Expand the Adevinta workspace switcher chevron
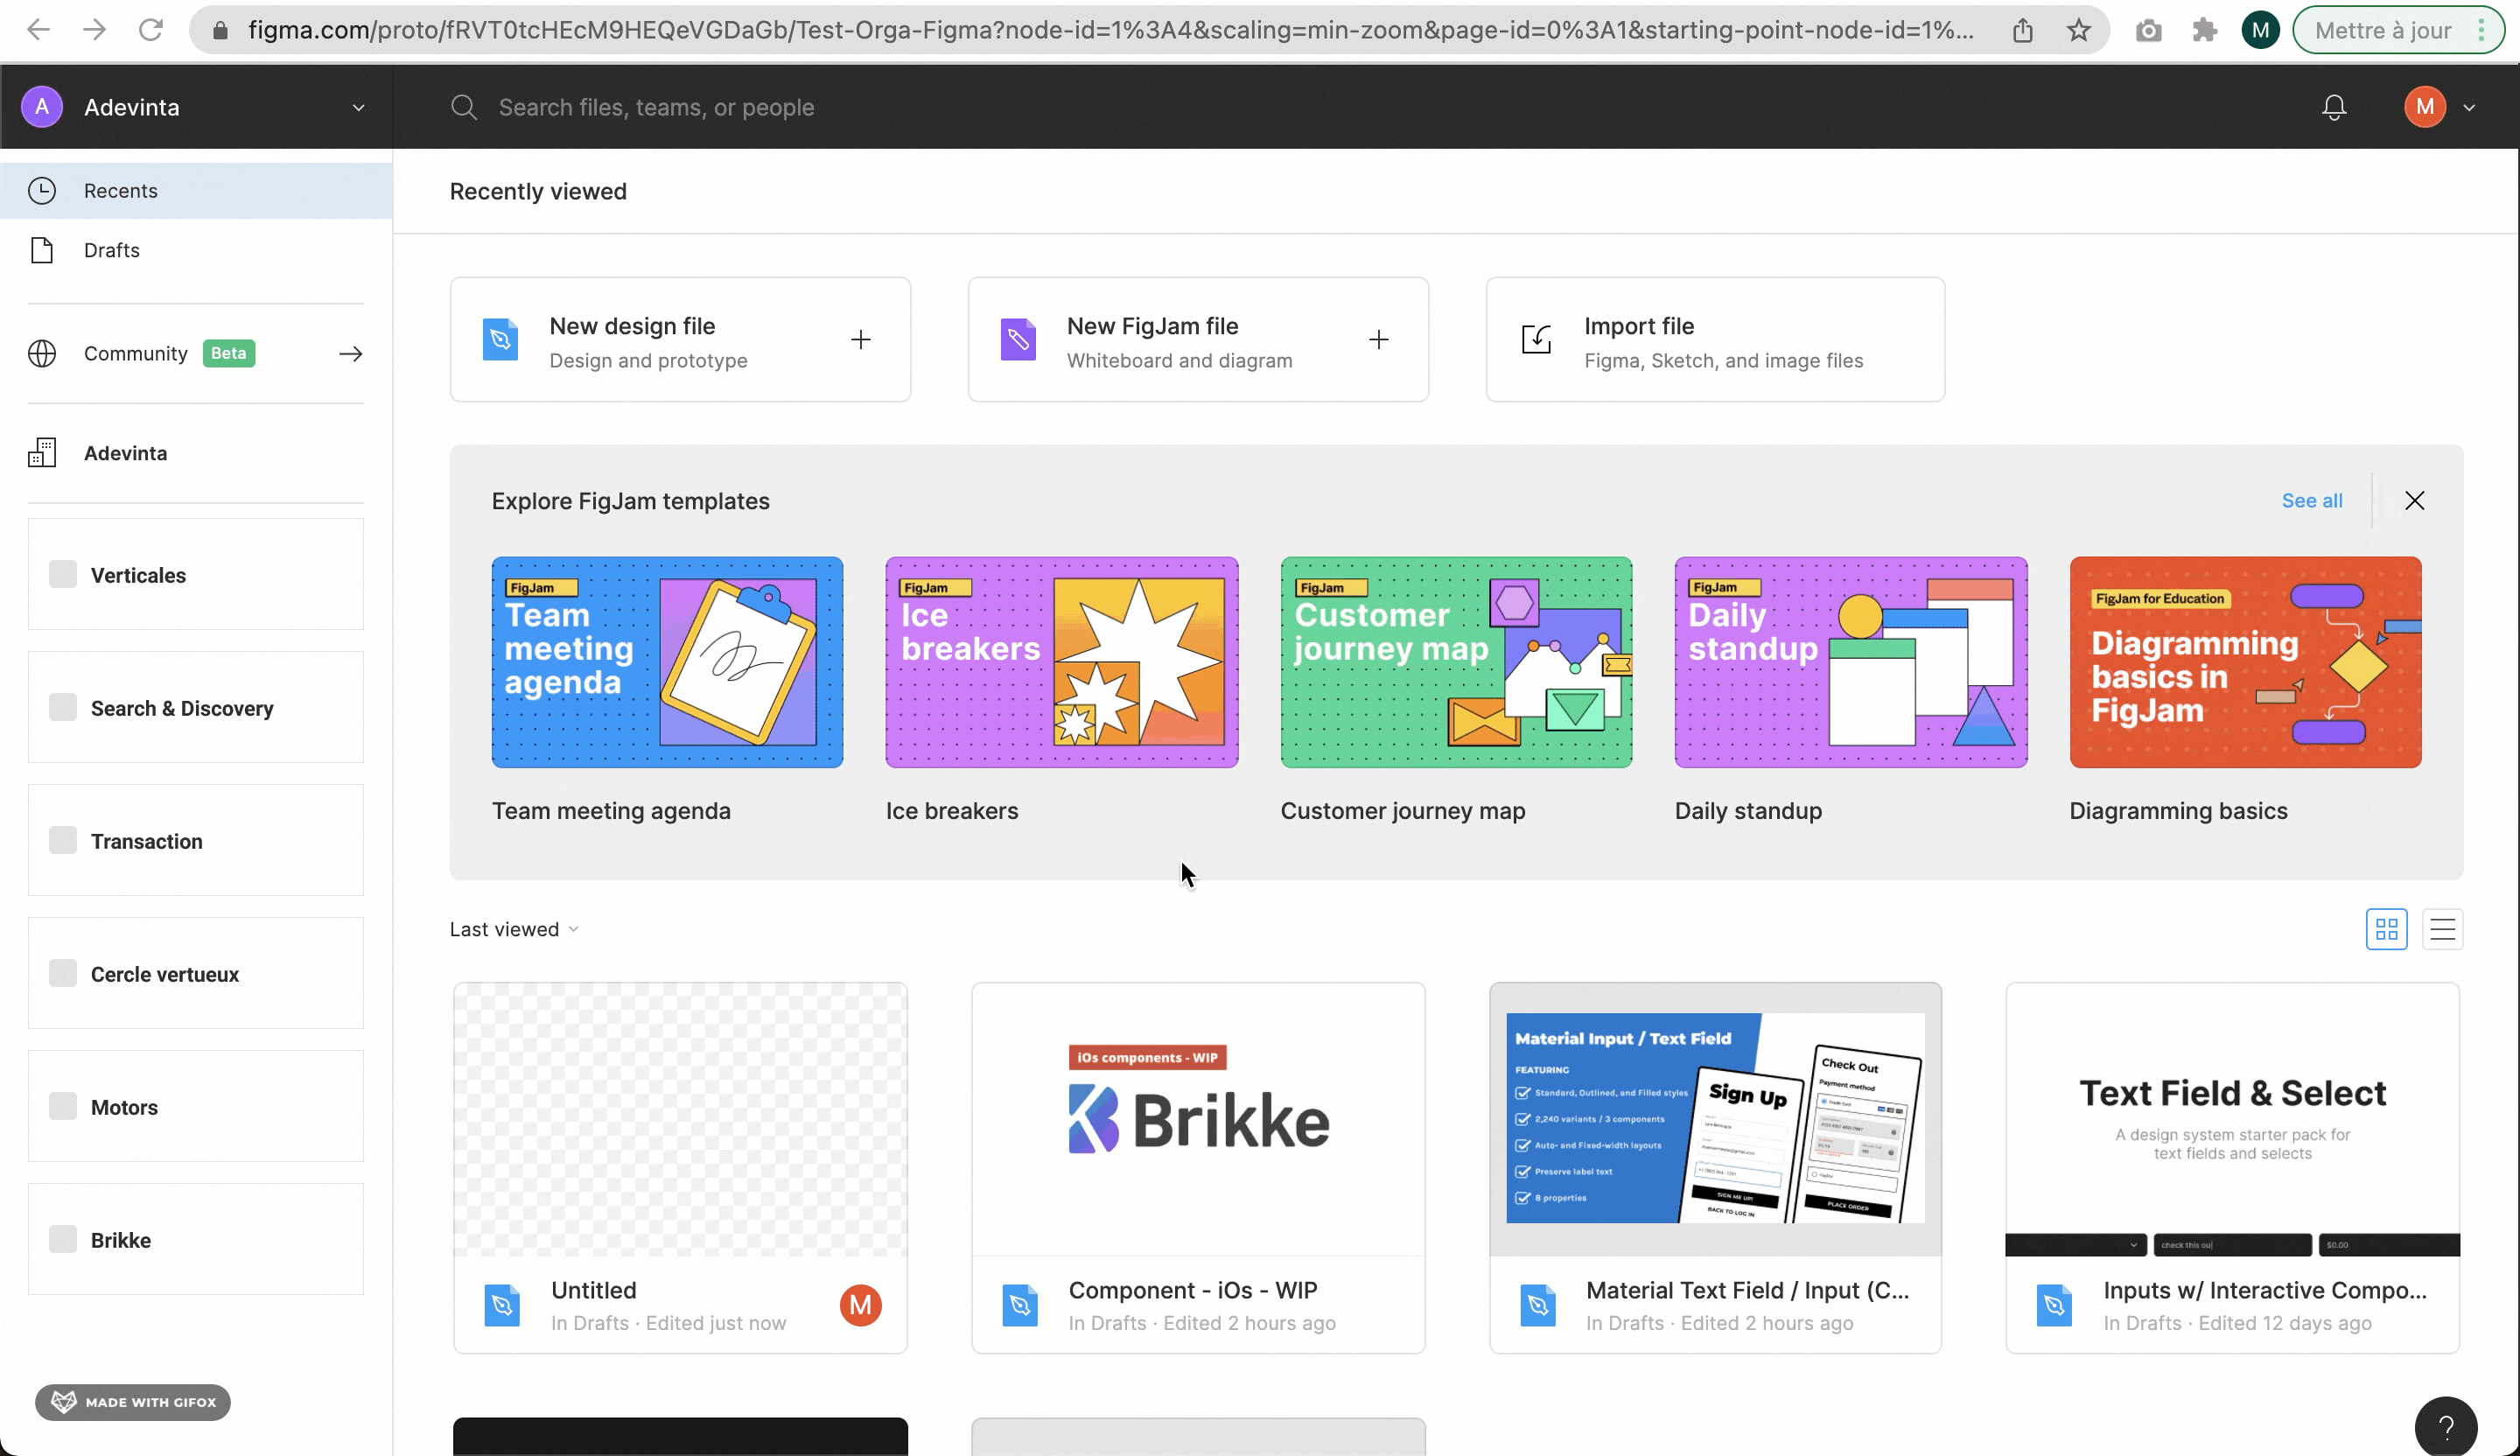Screen dimensions: 2520x1456 tap(358, 107)
